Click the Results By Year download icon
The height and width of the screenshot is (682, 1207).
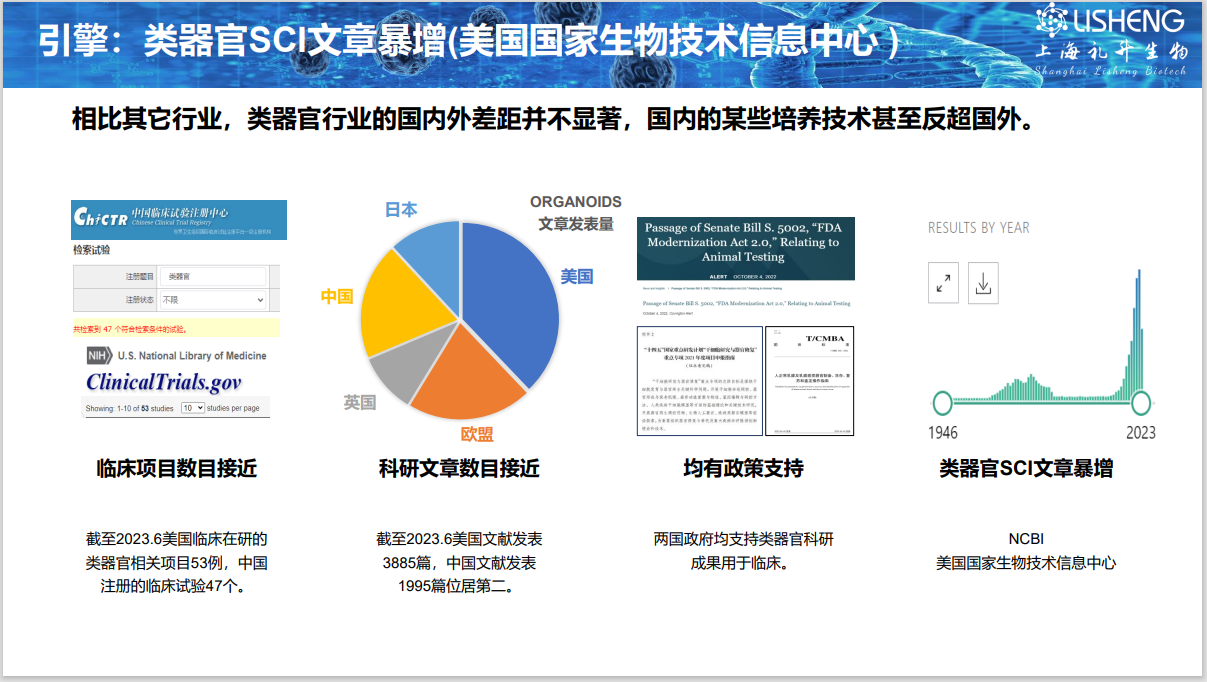point(984,283)
